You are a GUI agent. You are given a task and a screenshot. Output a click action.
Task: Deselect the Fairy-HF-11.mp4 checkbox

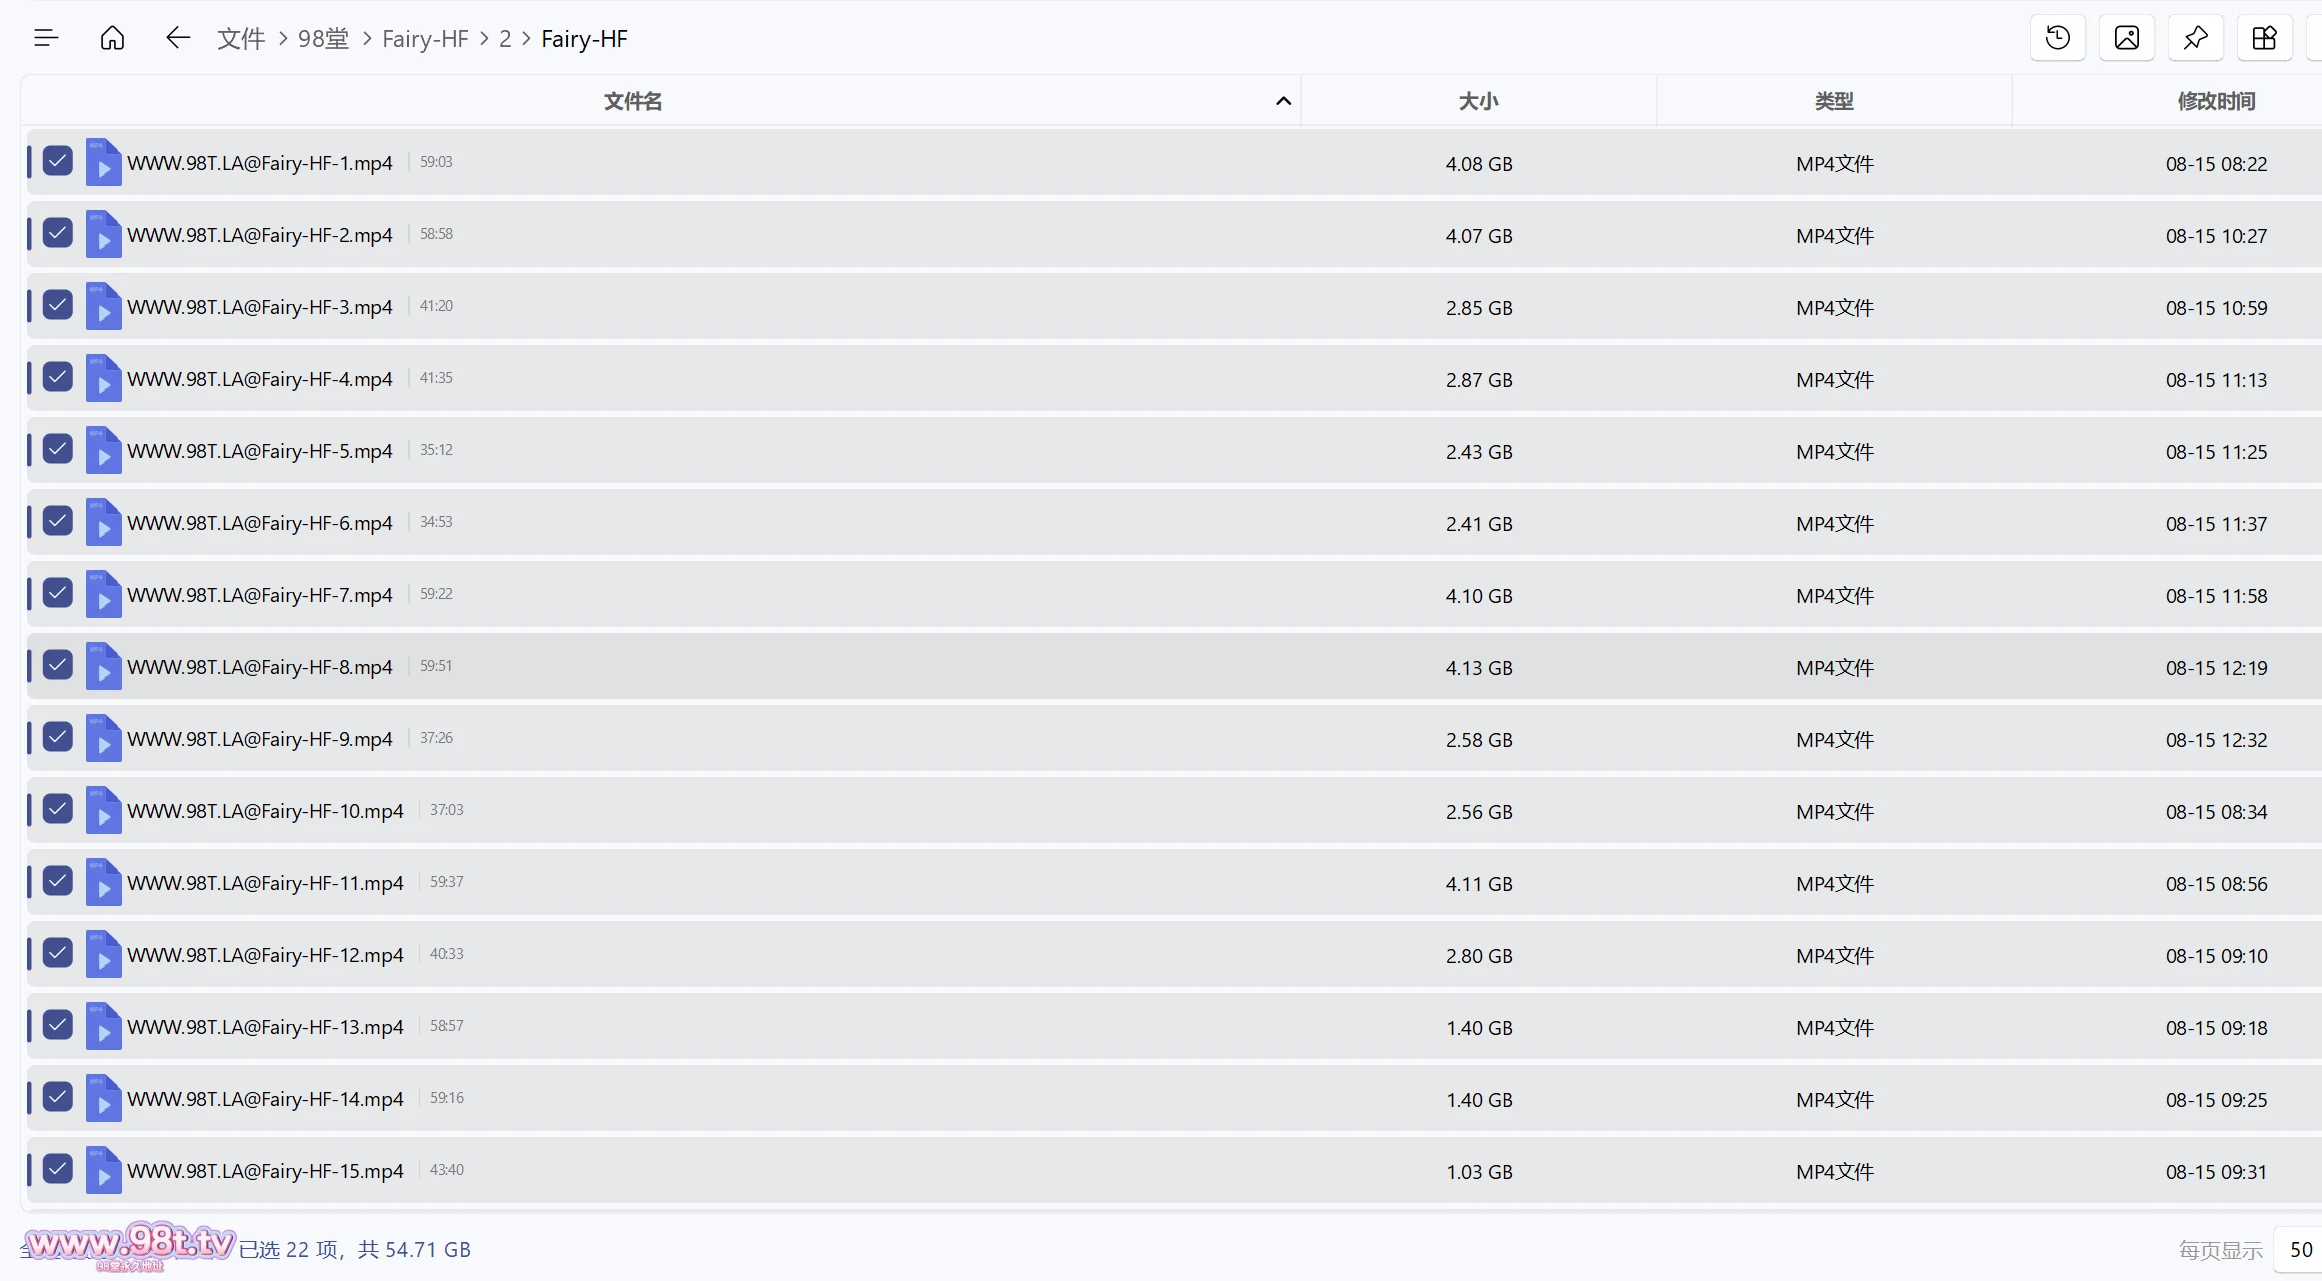click(58, 881)
